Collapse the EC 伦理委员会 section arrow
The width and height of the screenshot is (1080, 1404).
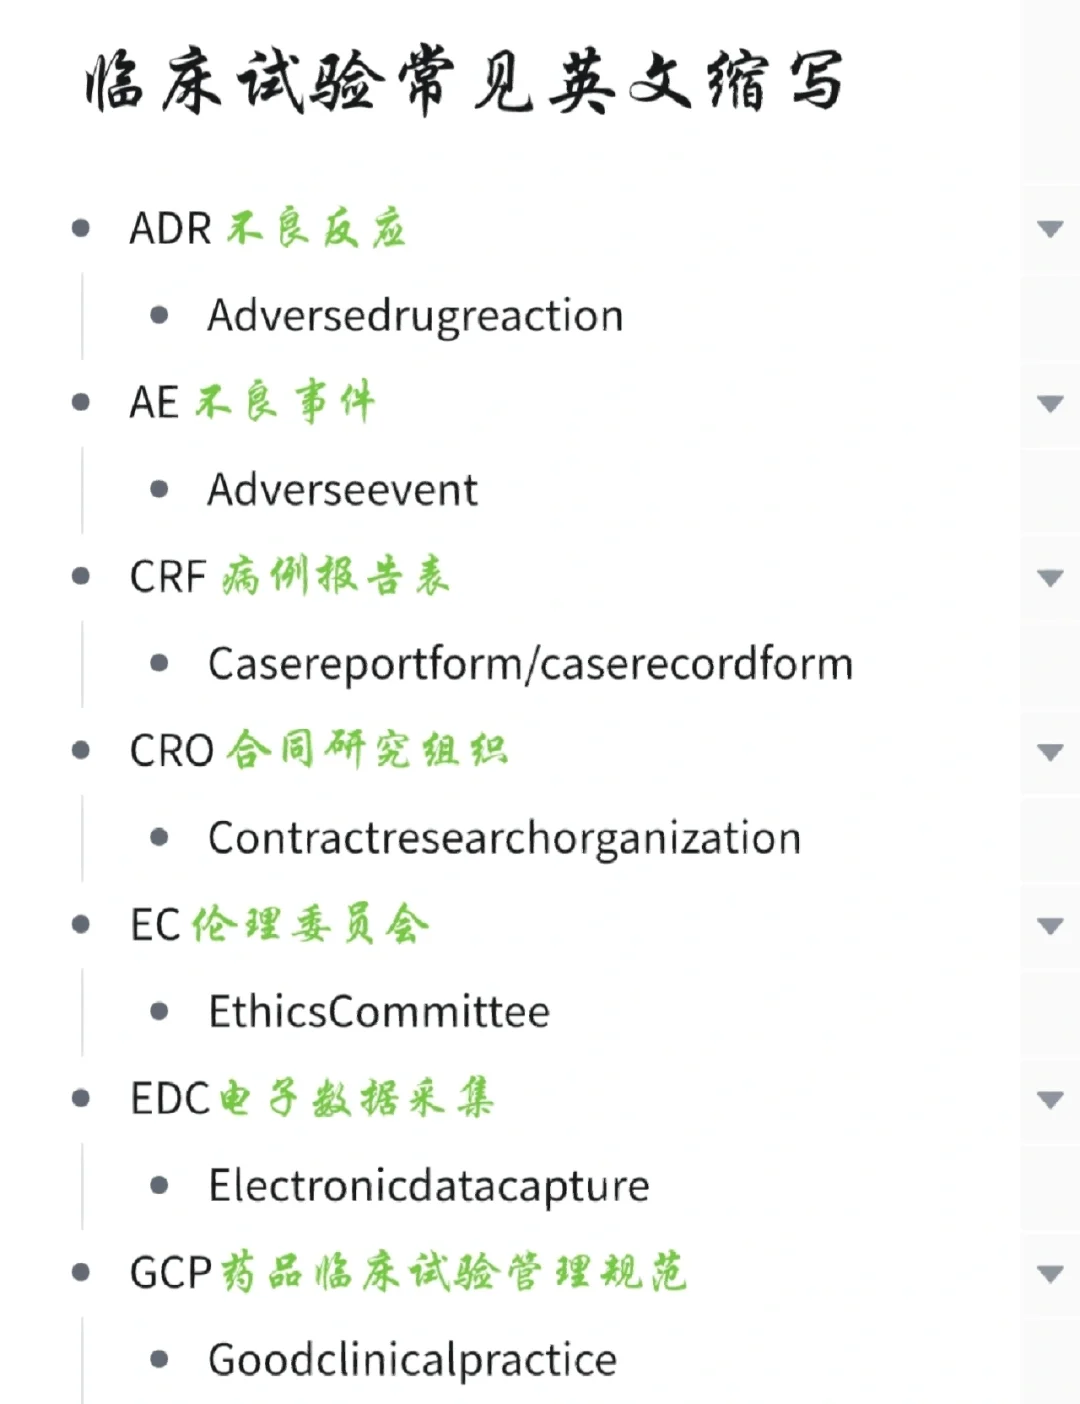1050,925
